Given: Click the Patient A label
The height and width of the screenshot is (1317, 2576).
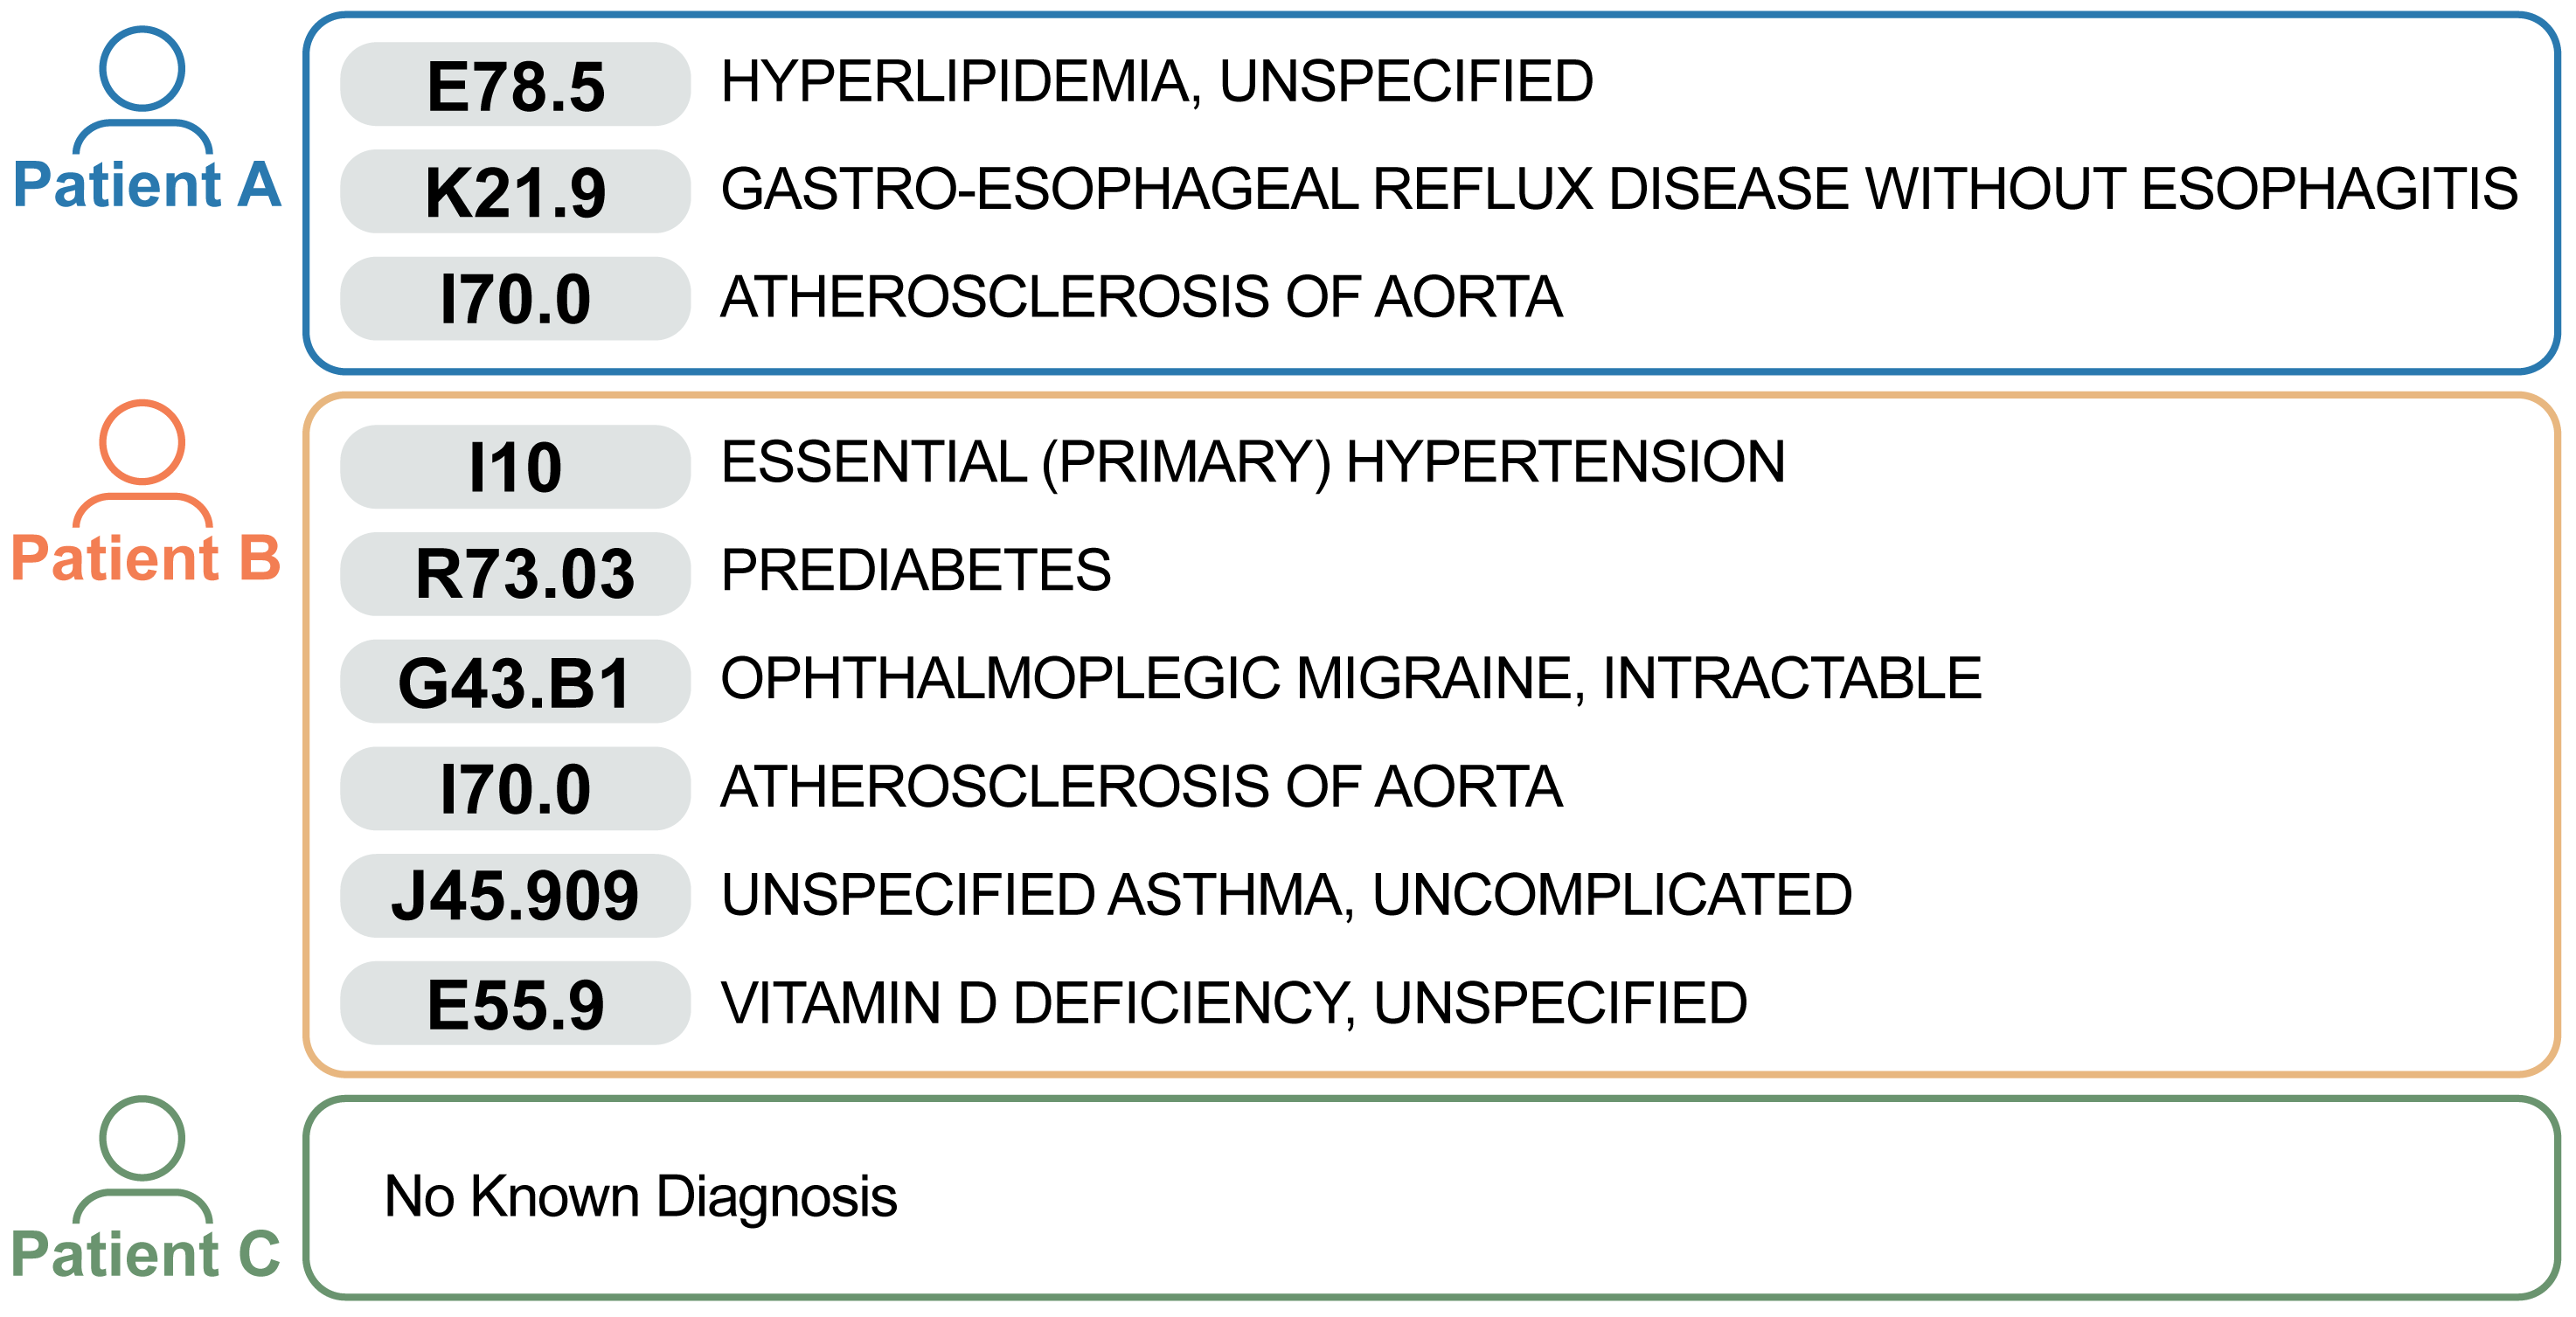Looking at the screenshot, I should 147,185.
